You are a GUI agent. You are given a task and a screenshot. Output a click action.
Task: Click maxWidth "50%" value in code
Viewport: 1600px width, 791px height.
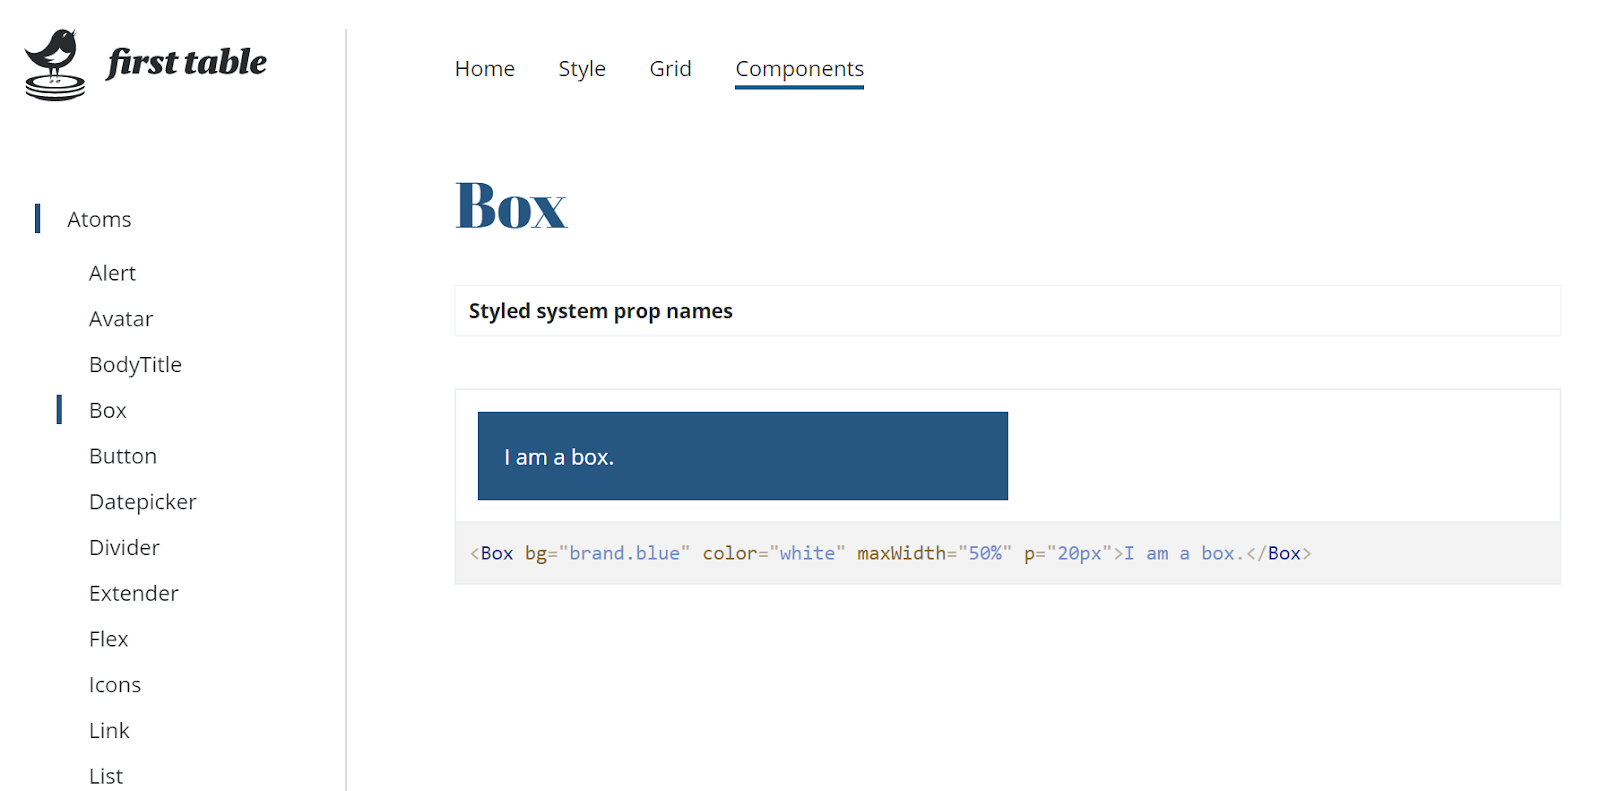click(985, 553)
